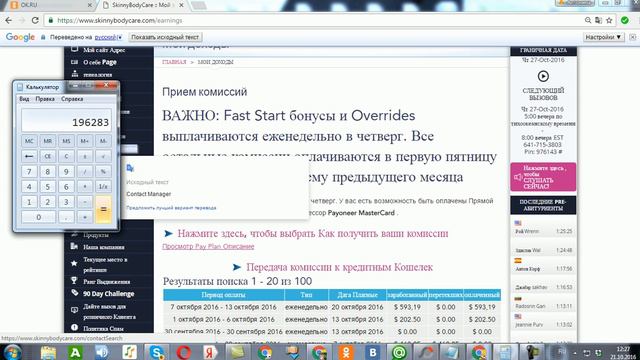
Task: Click Нажмите здесь, чтобы выбрать Как получить комиссии
Action: pyautogui.click(x=313, y=233)
